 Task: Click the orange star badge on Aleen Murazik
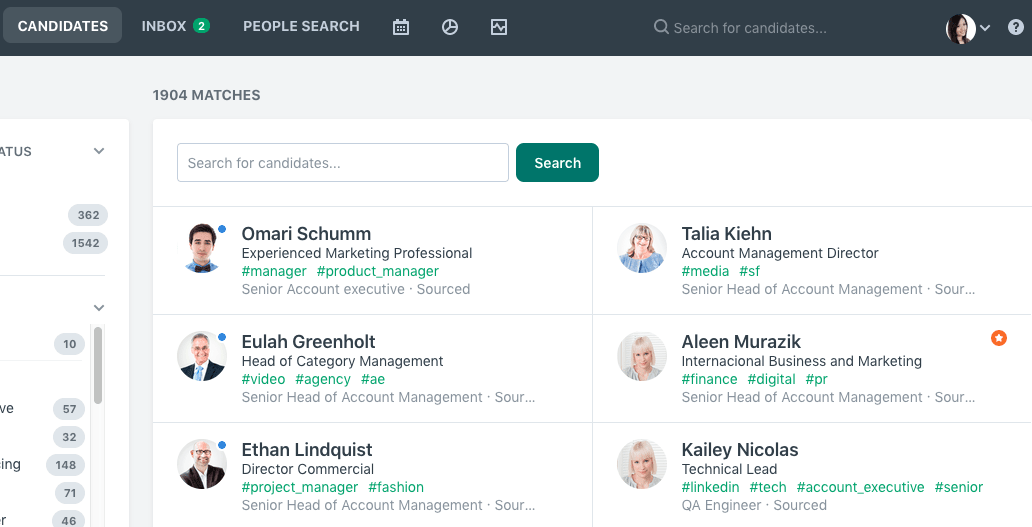coord(998,338)
